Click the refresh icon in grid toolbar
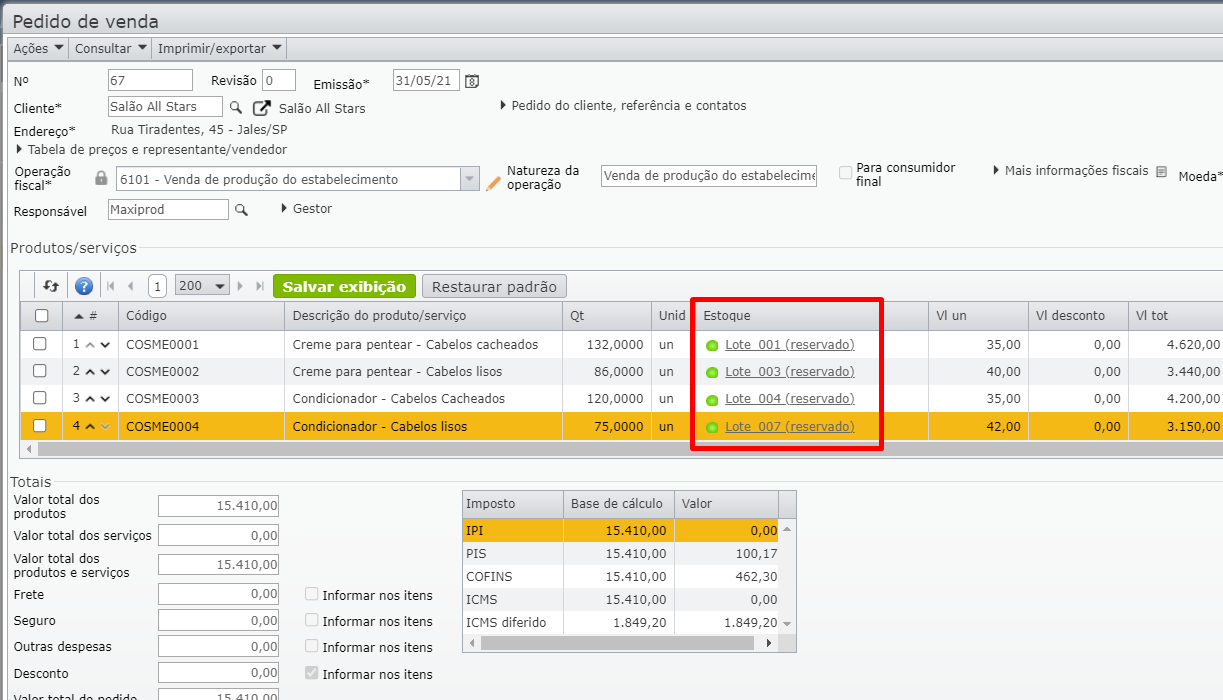 click(x=51, y=286)
